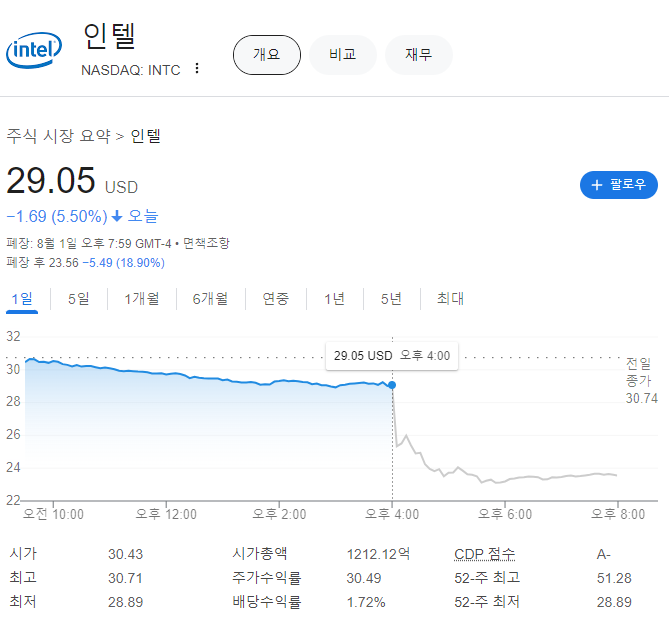
Task: Open the three-dot more options menu
Action: [x=197, y=68]
